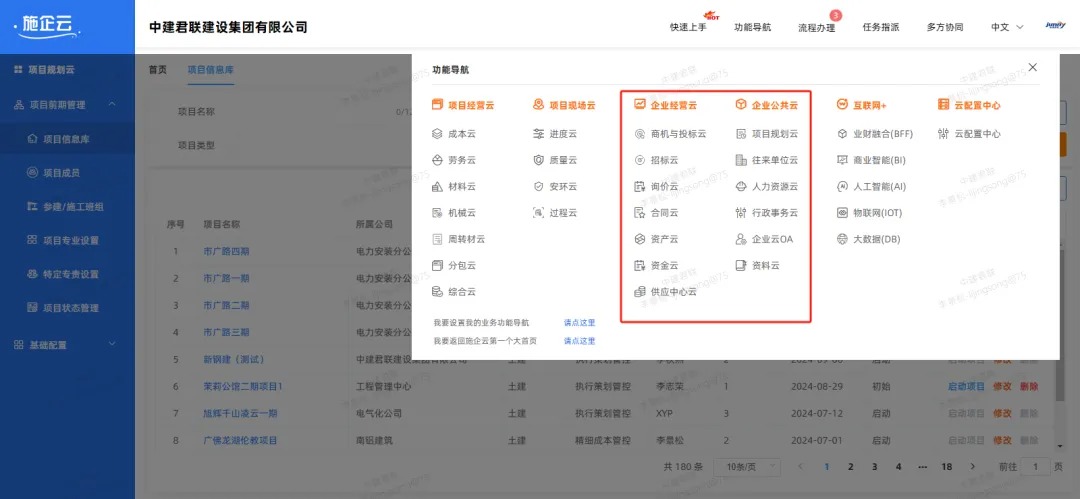Open 项目规划云 icon under 企业公共云
The image size is (1080, 499).
tap(741, 134)
